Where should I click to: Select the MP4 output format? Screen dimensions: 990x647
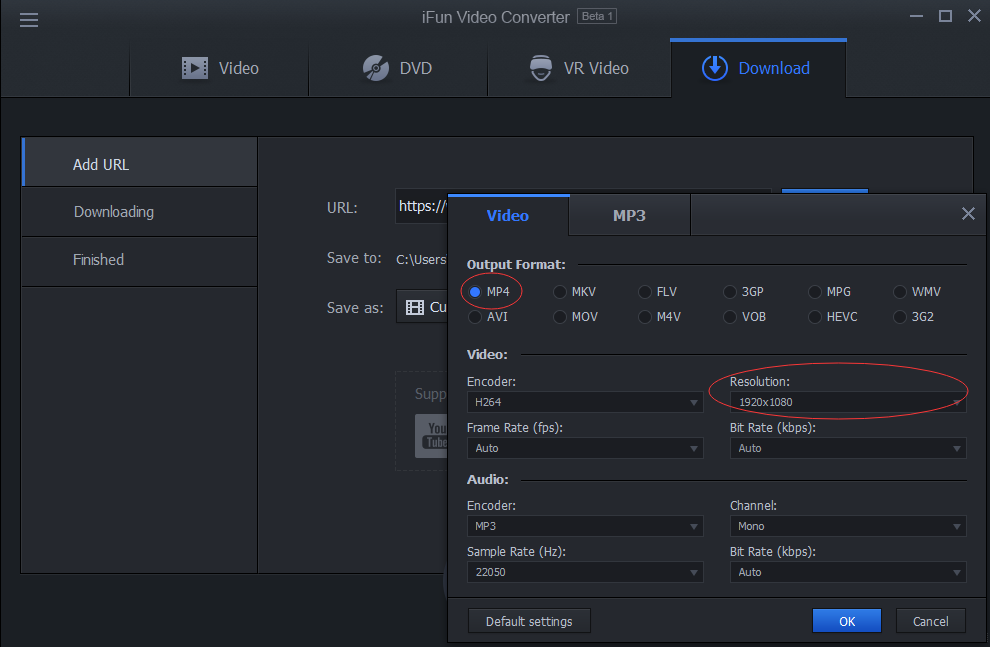[x=475, y=292]
